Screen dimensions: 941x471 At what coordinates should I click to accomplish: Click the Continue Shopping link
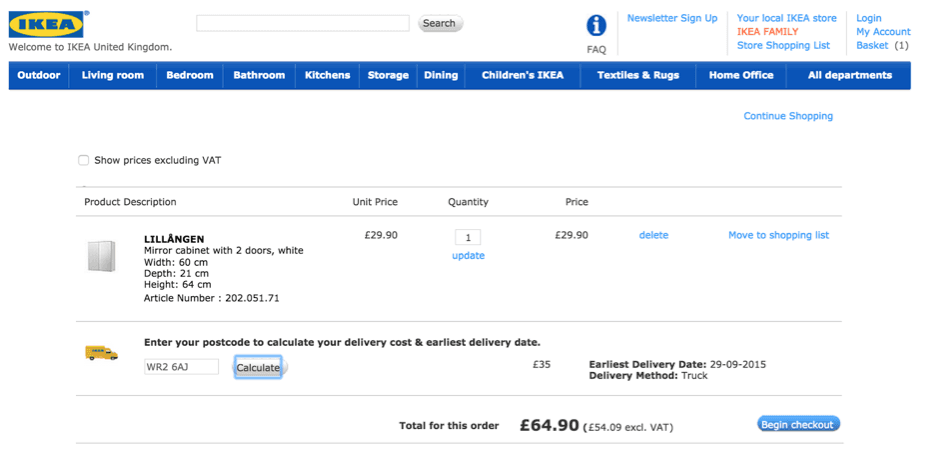[788, 116]
